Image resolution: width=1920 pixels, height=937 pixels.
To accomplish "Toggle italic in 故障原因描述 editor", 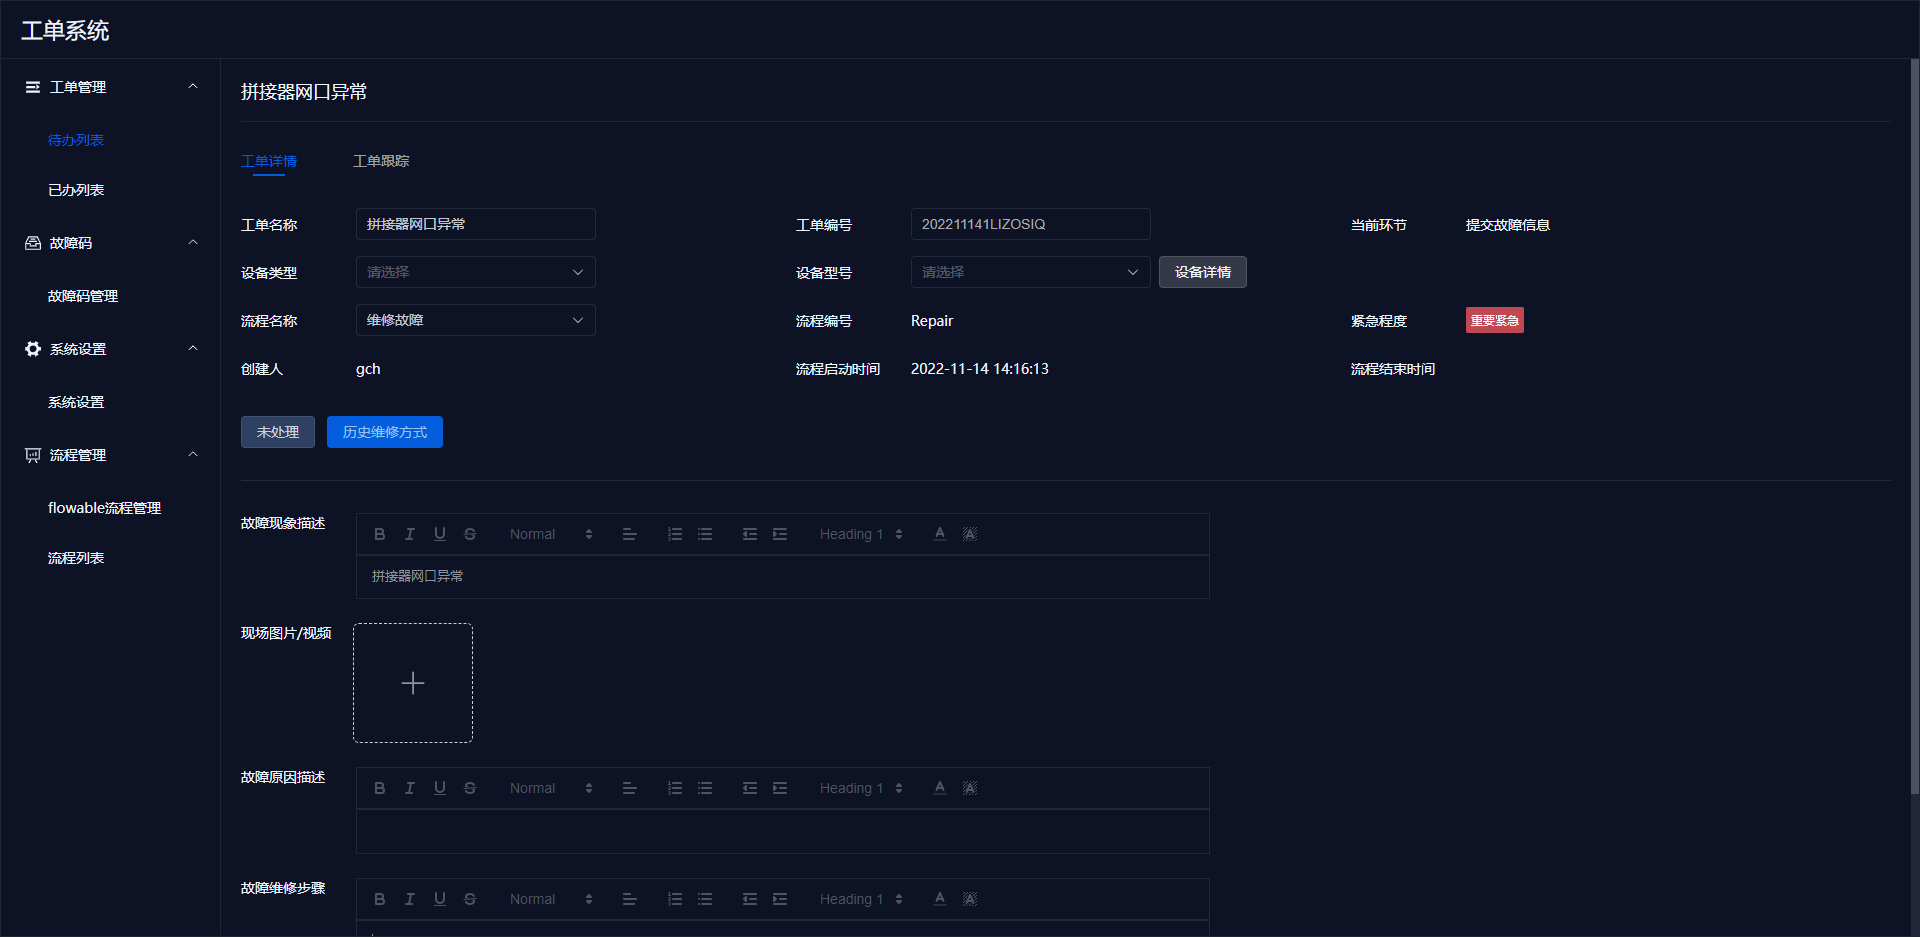I will pos(410,788).
